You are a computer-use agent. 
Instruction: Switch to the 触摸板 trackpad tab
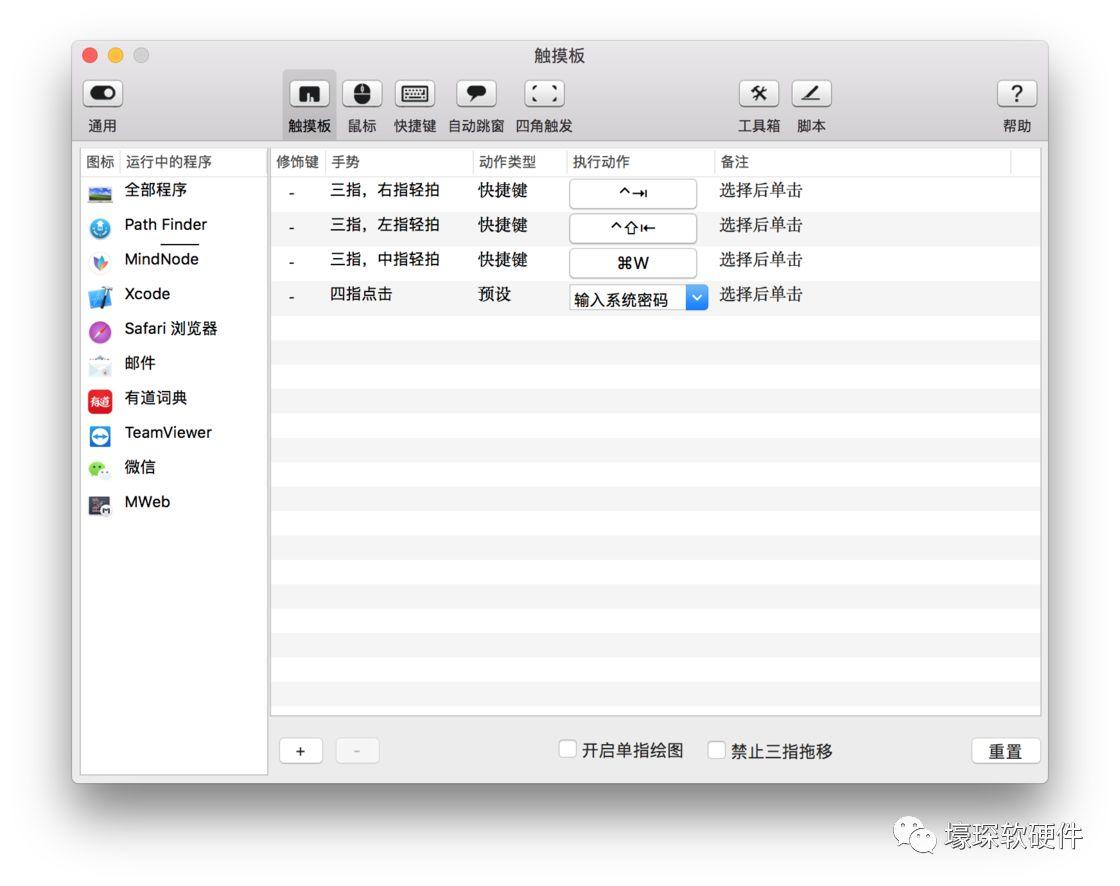click(309, 94)
